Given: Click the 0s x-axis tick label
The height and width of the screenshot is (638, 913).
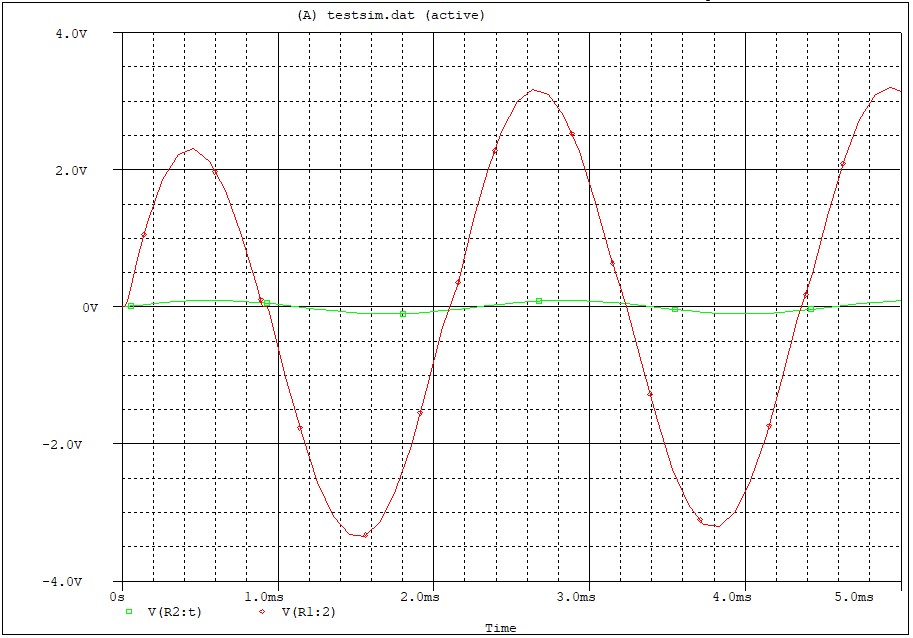Looking at the screenshot, I should tap(119, 596).
